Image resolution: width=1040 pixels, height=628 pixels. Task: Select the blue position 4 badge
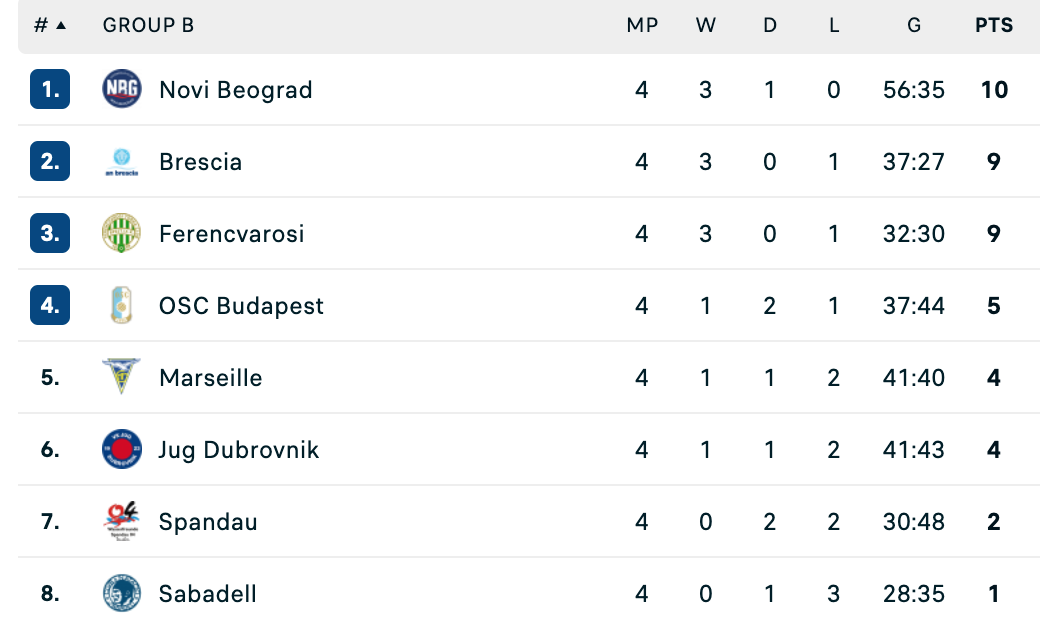(50, 305)
